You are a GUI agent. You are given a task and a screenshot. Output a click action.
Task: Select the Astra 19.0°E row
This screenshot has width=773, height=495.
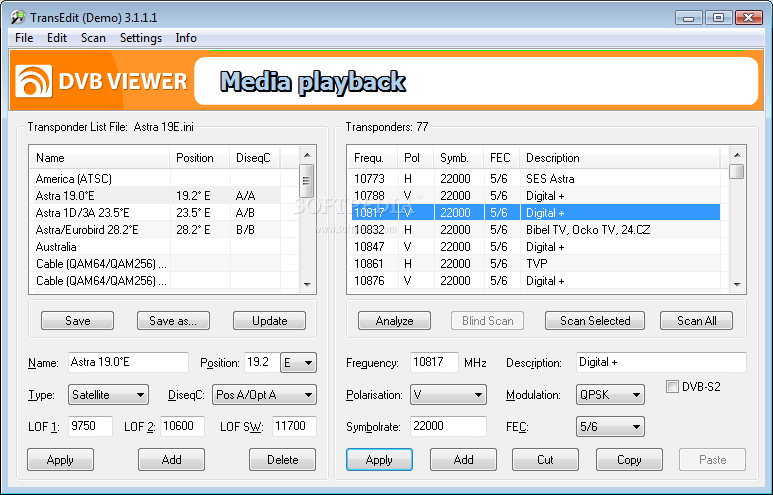tap(165, 196)
